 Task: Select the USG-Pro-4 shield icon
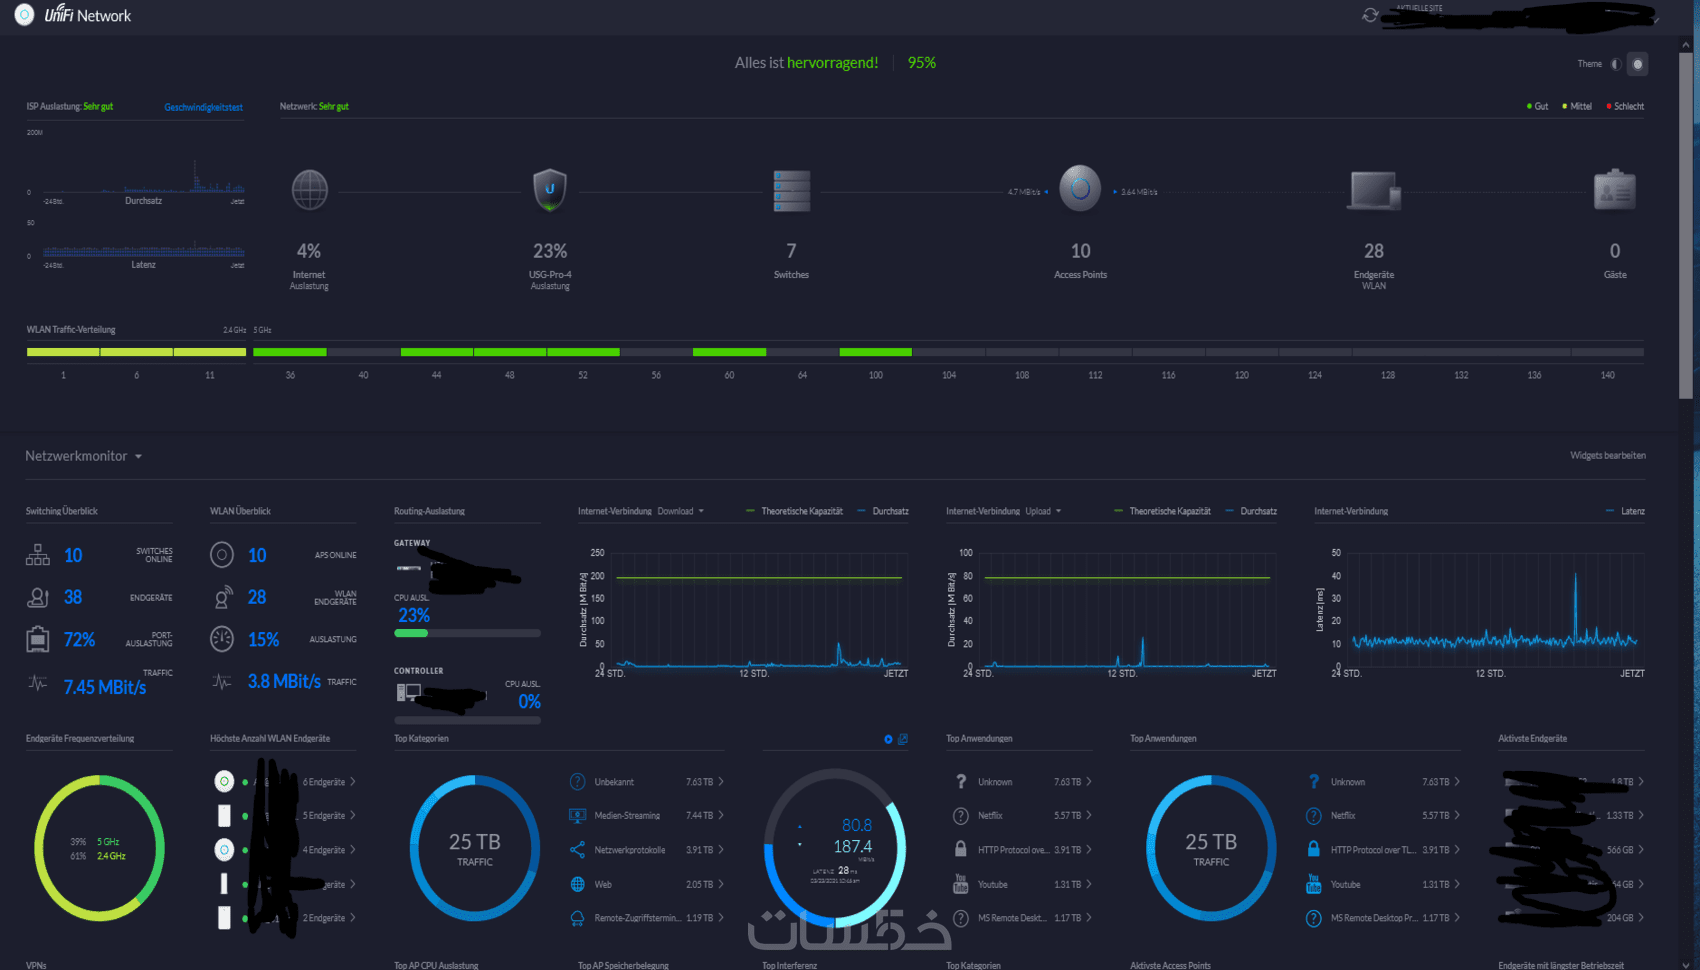(x=550, y=190)
